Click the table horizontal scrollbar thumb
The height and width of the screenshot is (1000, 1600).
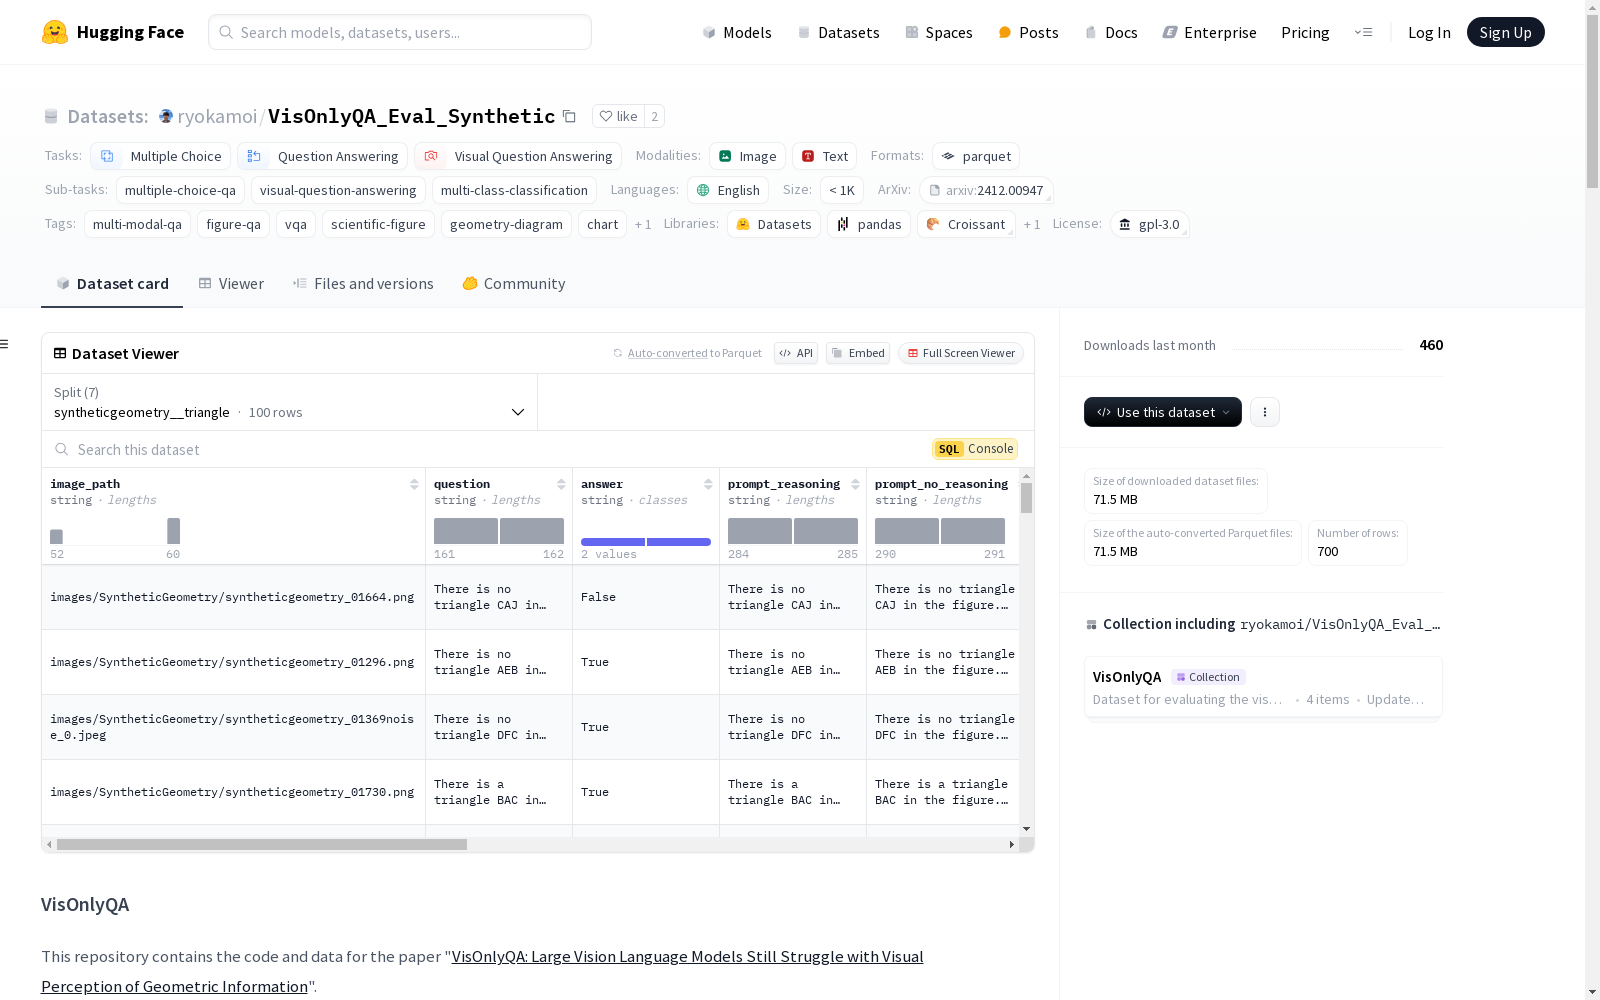262,845
